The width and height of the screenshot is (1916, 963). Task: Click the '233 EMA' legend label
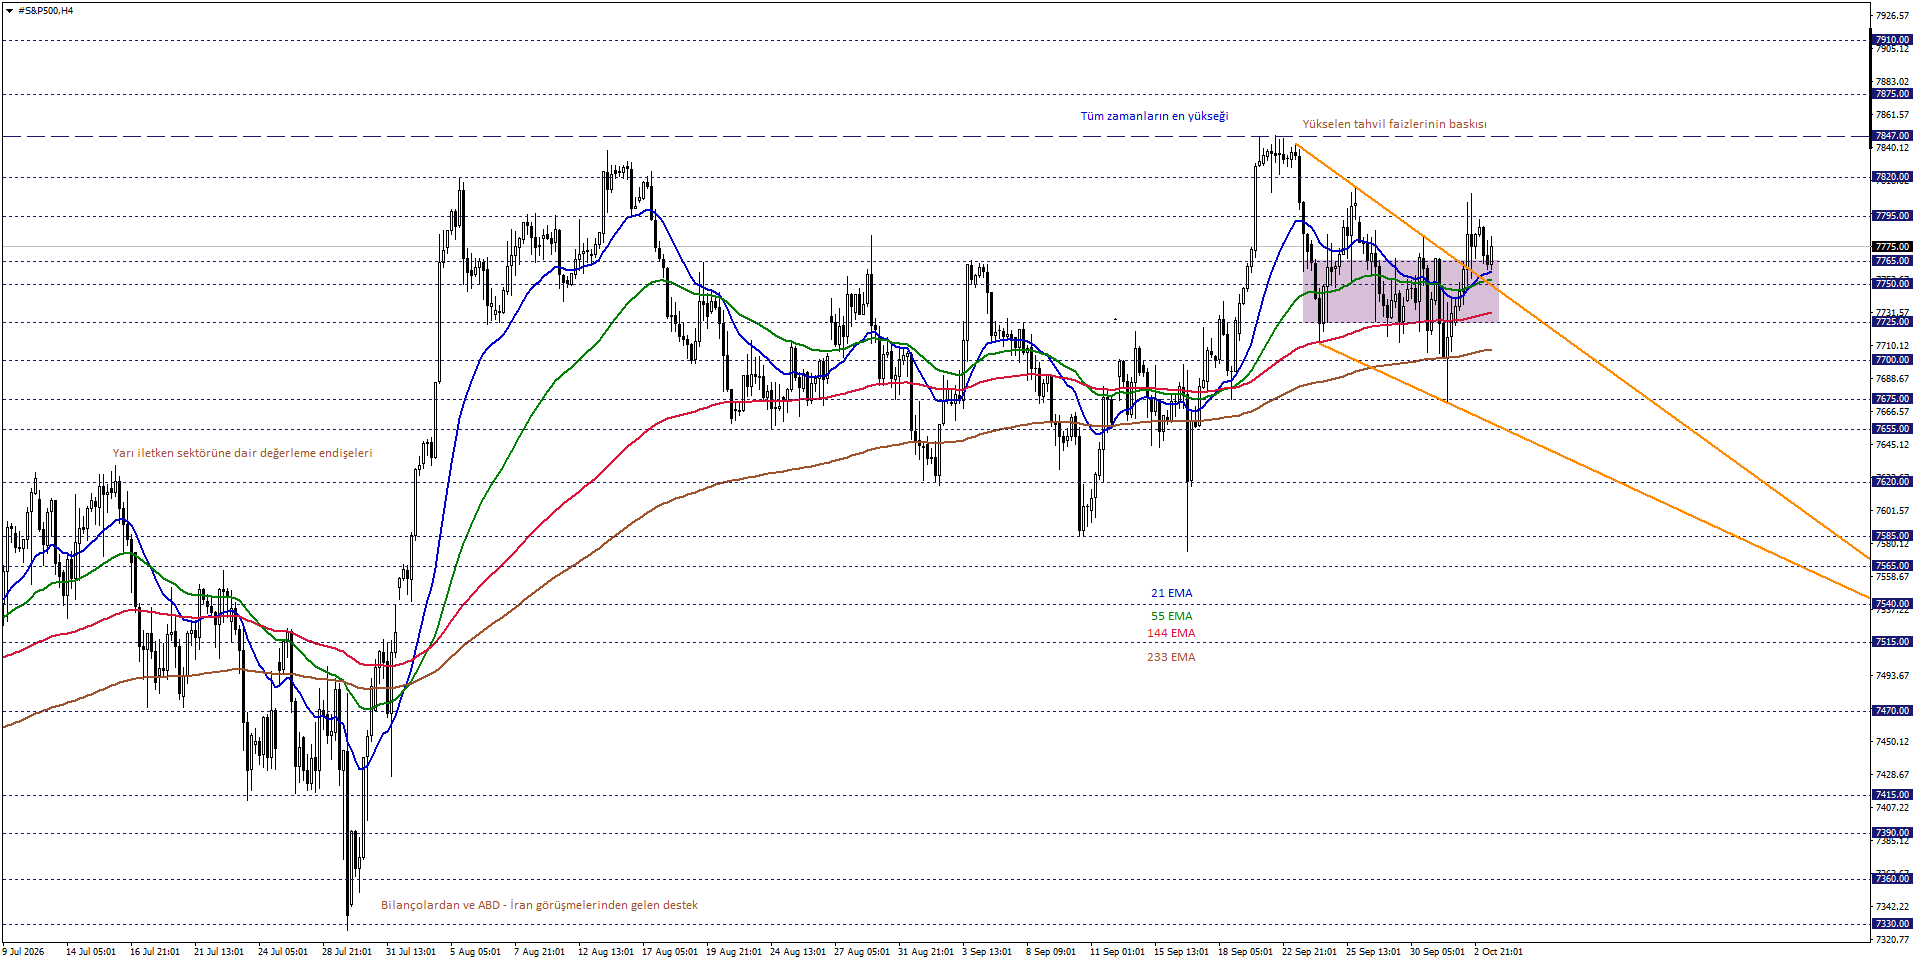tap(1171, 657)
